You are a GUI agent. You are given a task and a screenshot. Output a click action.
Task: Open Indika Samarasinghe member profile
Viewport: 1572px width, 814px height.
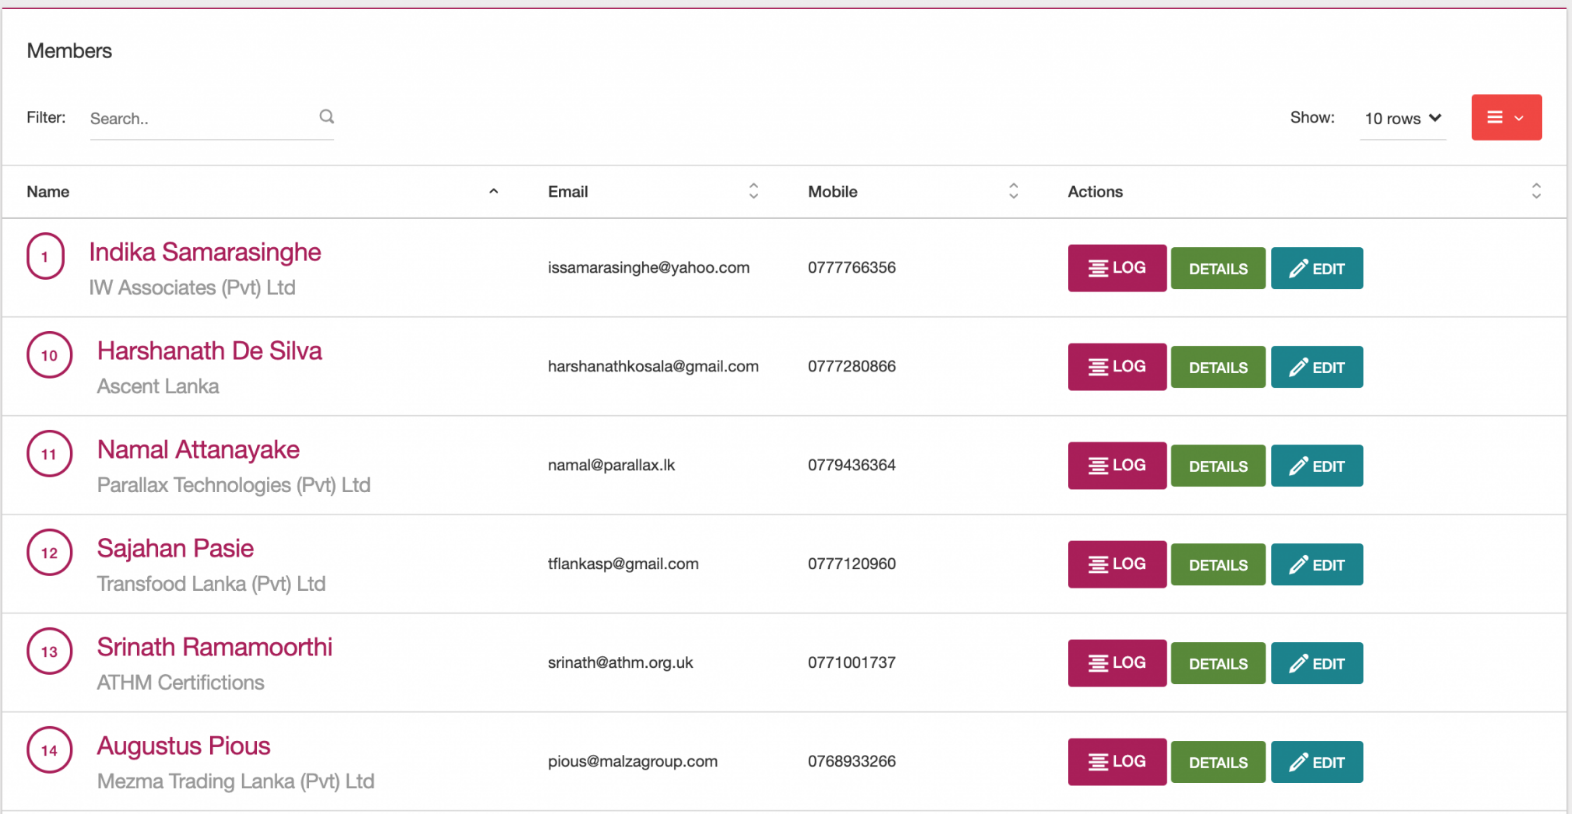point(205,252)
